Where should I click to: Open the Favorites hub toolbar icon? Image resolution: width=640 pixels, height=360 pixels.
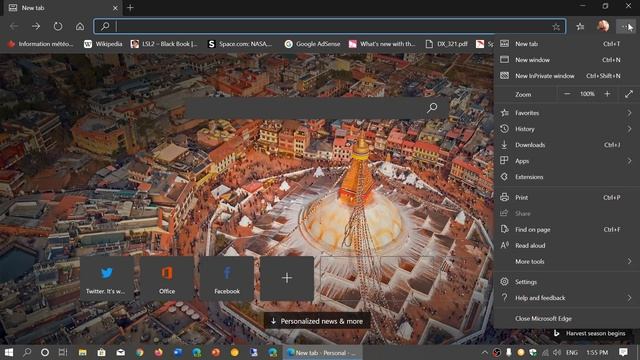point(580,27)
